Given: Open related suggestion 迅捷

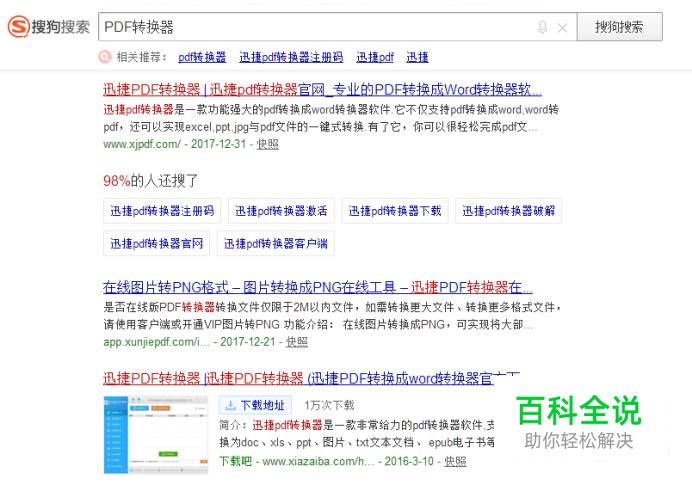Looking at the screenshot, I should [417, 57].
